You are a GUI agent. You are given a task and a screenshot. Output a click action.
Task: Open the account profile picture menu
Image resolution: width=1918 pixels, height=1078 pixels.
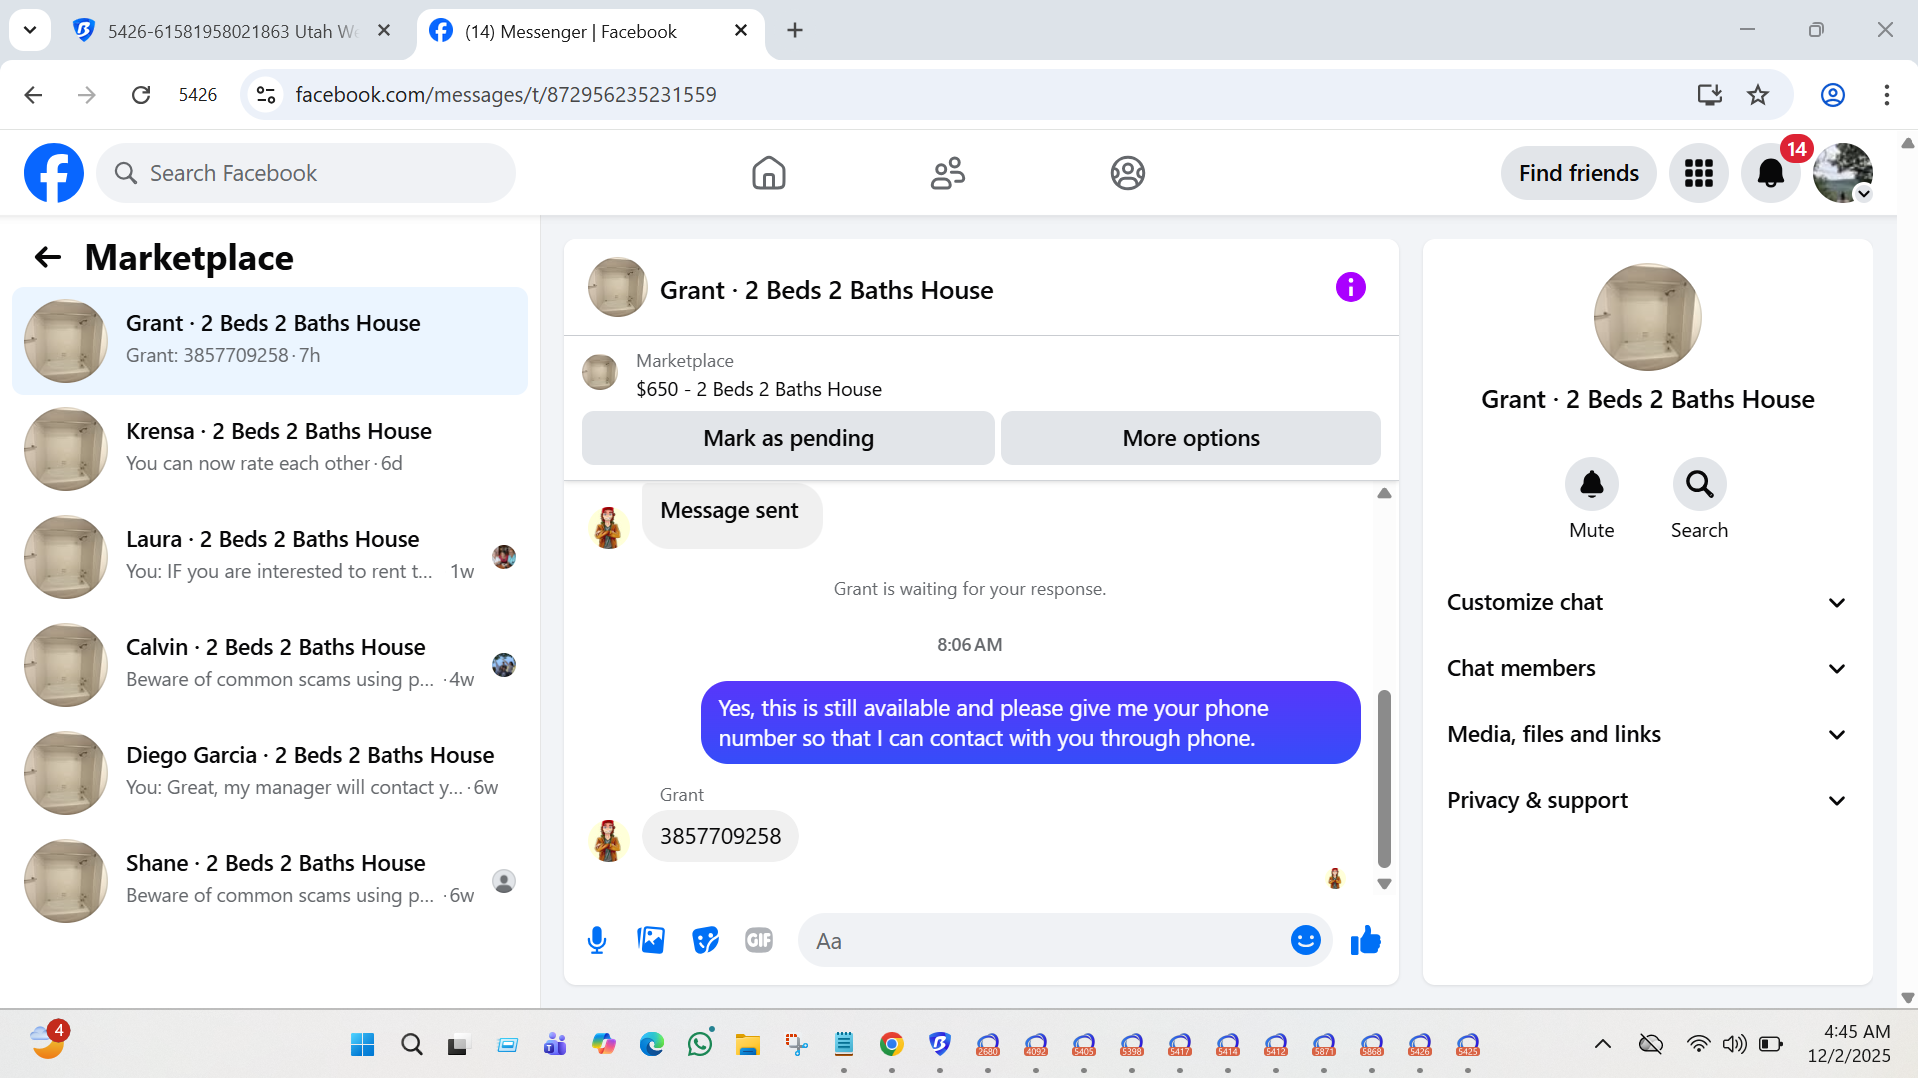(1842, 173)
